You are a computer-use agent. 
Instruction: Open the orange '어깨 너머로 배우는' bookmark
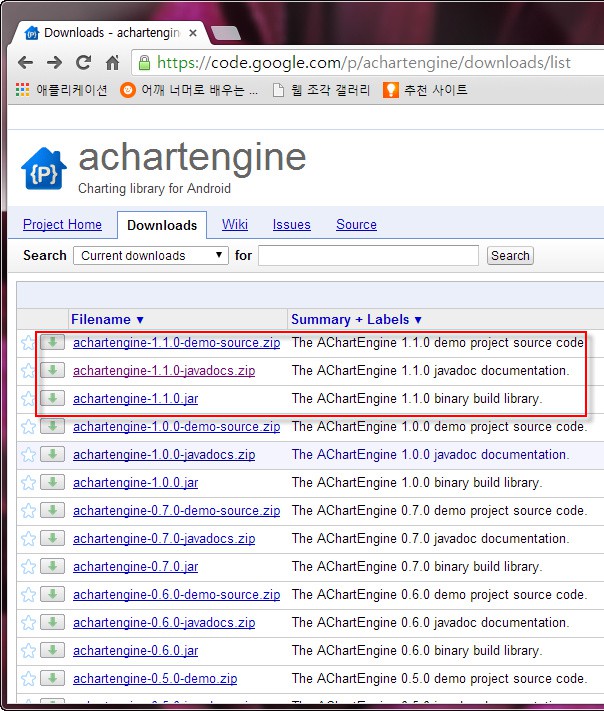[x=189, y=90]
